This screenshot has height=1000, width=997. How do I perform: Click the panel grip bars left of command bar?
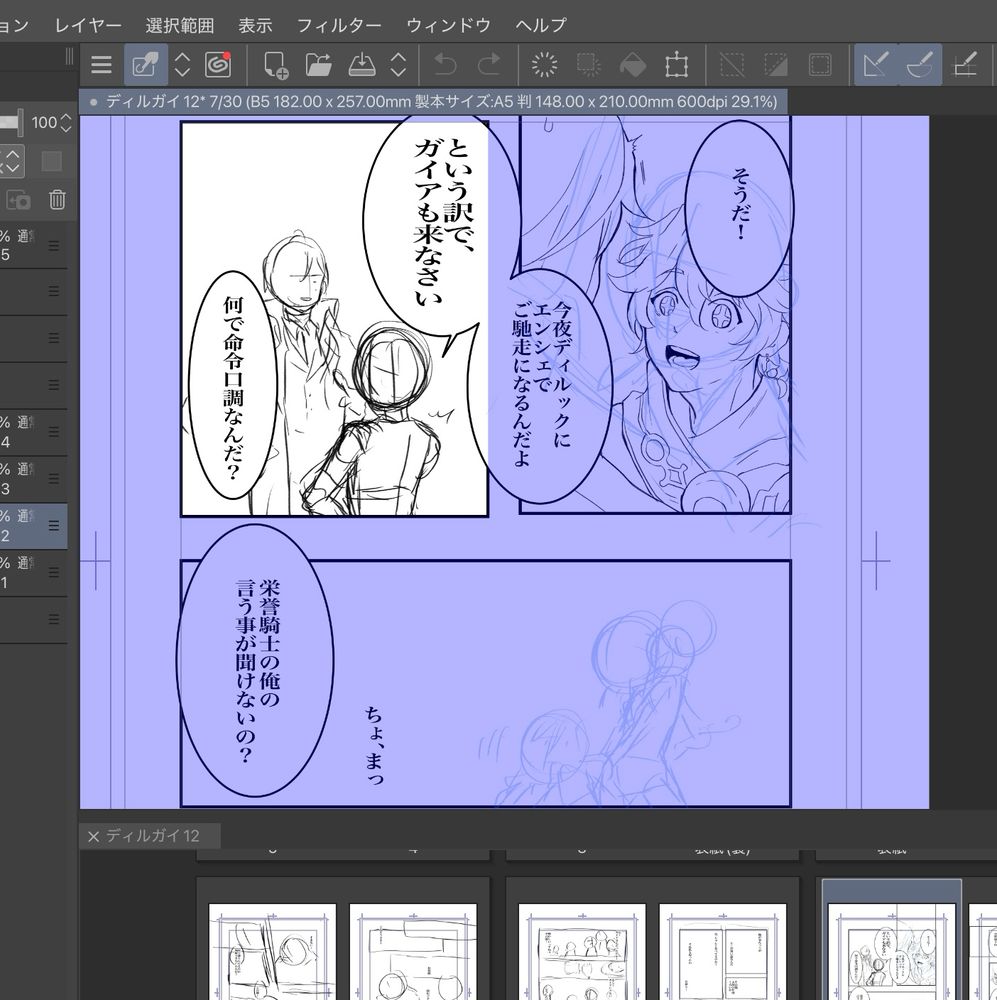[x=70, y=57]
